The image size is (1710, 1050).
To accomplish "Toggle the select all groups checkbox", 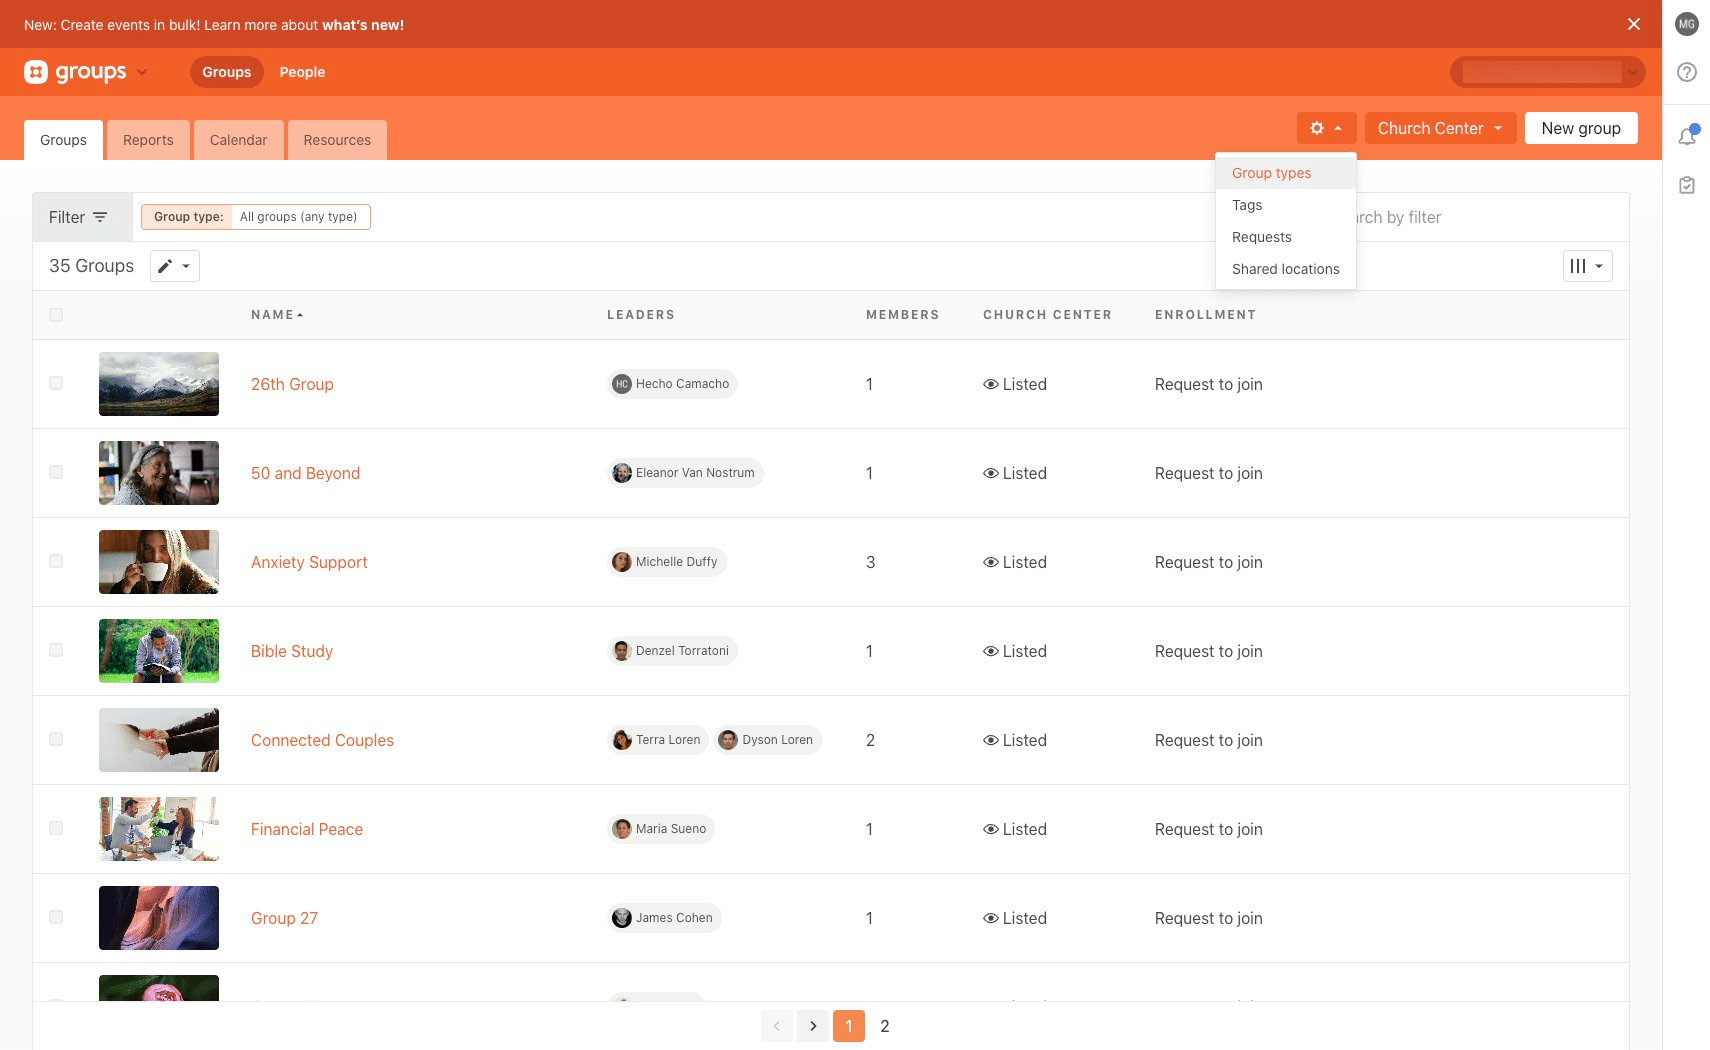I will tap(56, 315).
